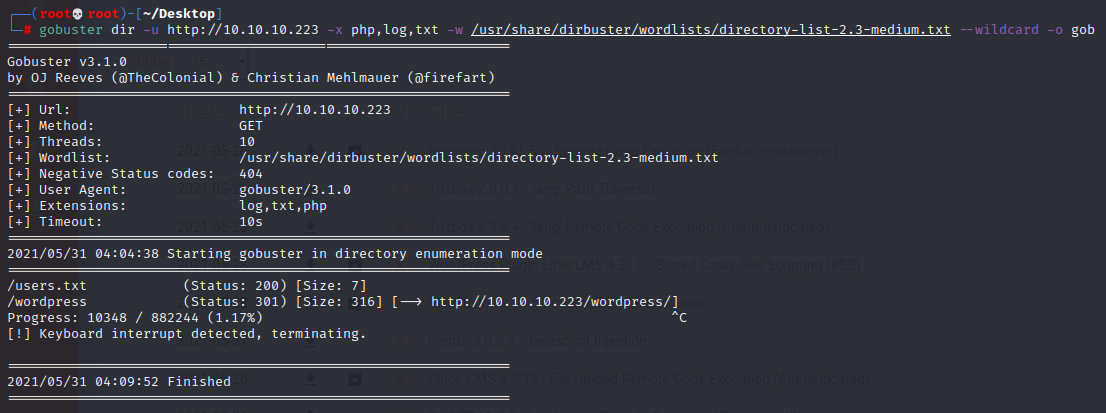
Task: Sort by the Title column header
Action: (447, 111)
